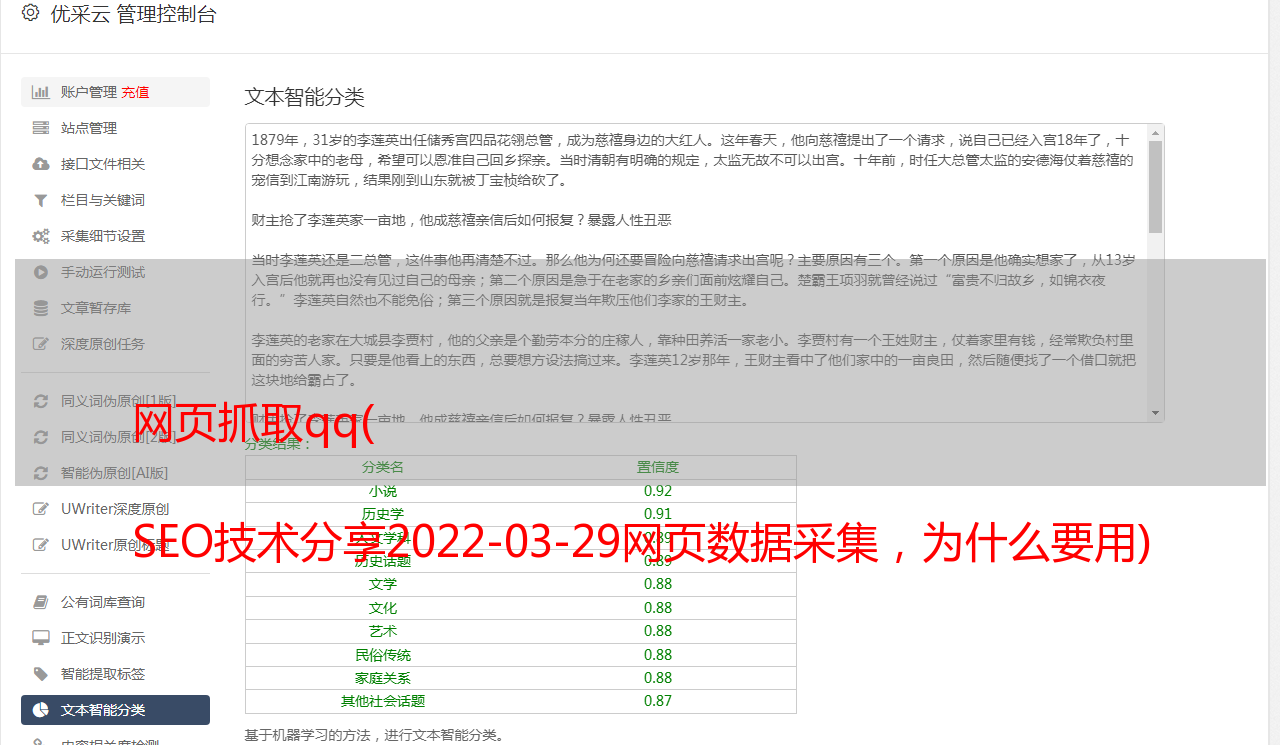1280x745 pixels.
Task: Open the red 充值 recharge link
Action: [135, 92]
